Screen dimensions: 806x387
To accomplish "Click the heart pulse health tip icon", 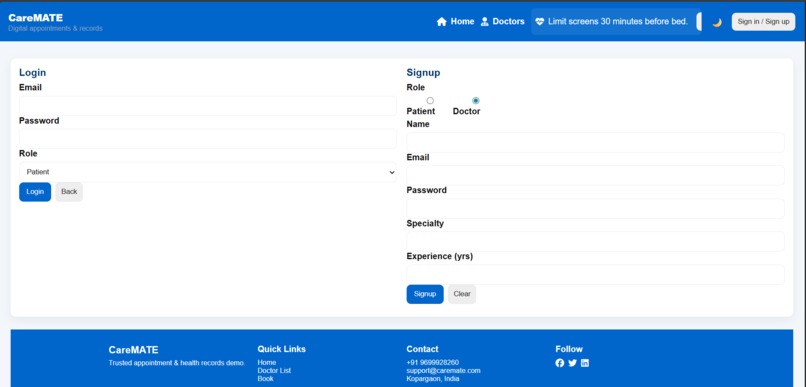I will click(x=539, y=22).
